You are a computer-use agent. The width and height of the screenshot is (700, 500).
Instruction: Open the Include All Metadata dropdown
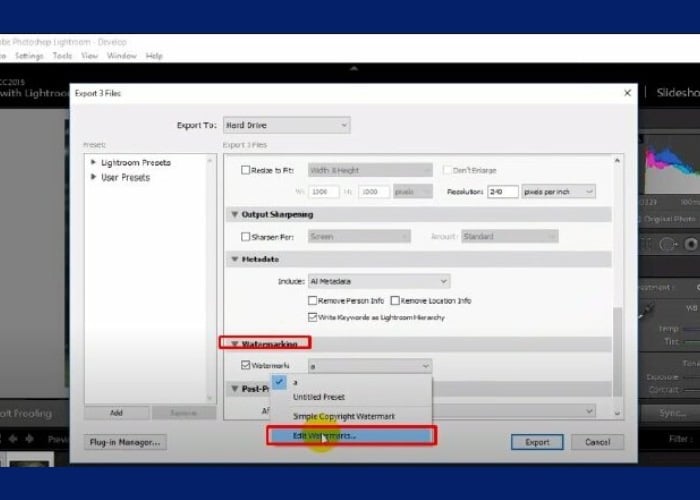(379, 281)
